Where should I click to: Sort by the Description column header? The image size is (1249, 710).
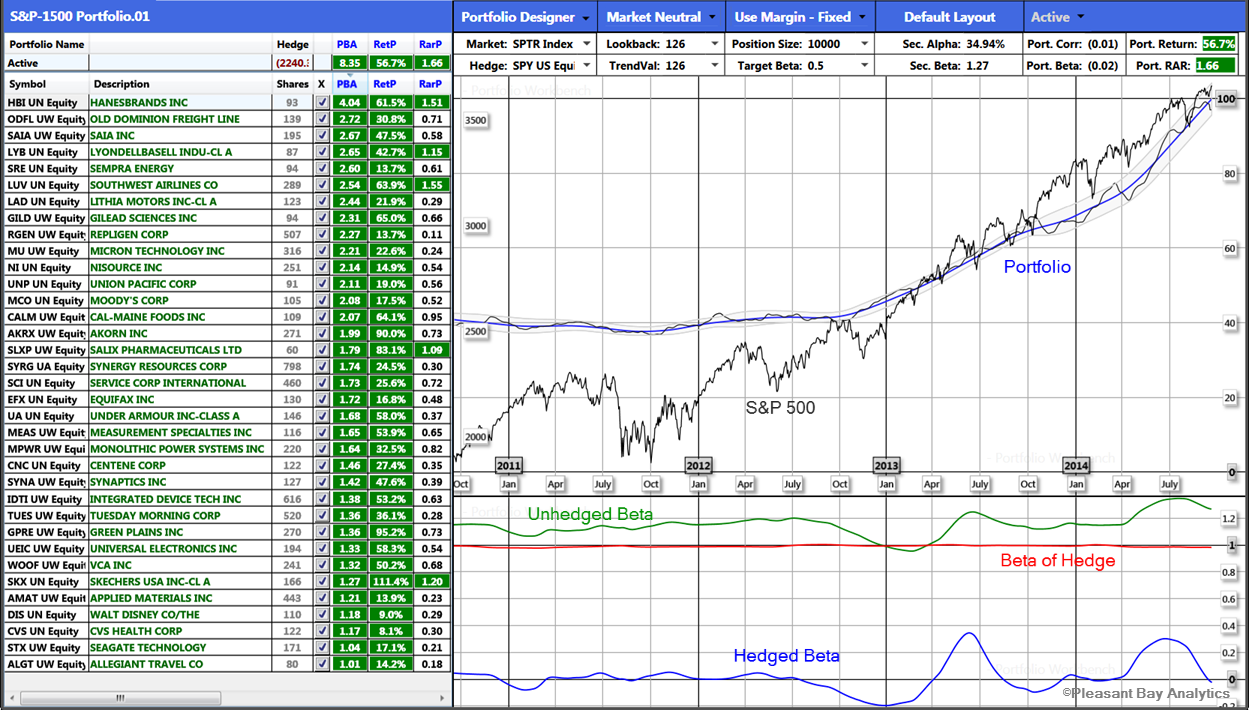point(180,84)
